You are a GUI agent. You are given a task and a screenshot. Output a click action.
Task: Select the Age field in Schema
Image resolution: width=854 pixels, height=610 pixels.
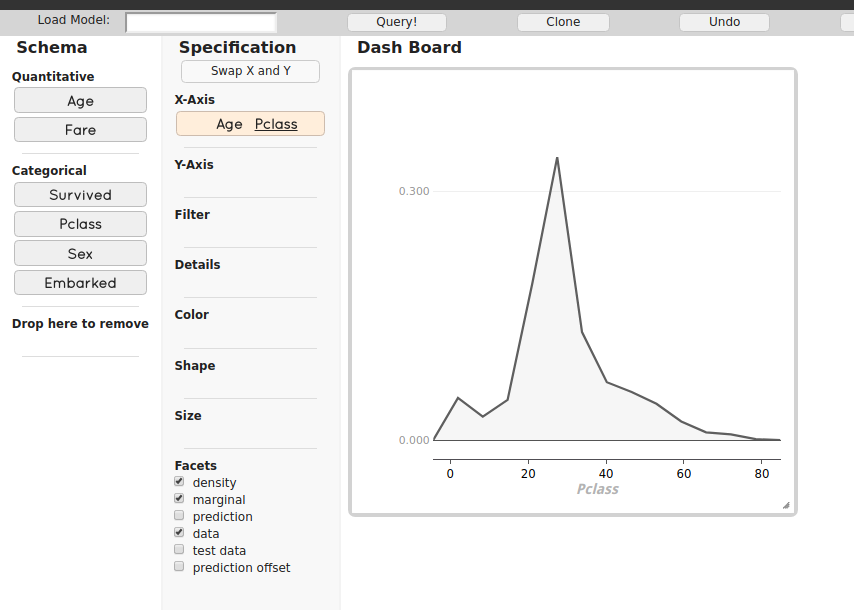(80, 101)
